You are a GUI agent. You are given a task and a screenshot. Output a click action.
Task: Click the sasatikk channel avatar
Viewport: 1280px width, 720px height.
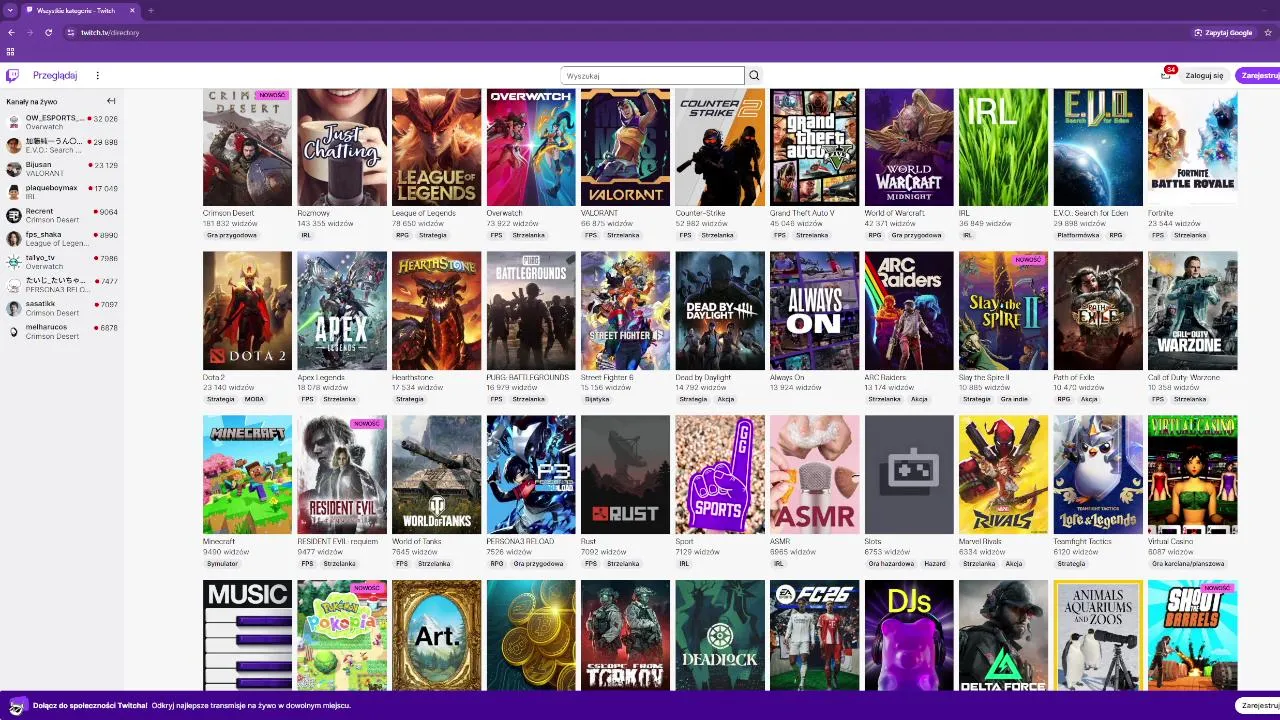[14, 308]
